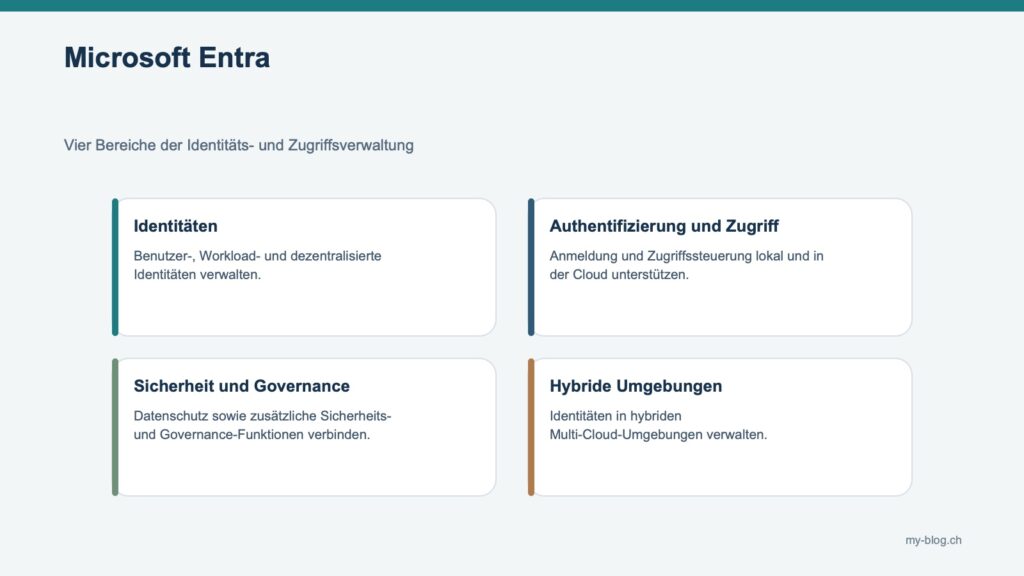Select the Sicherheit und Governance heading
The image size is (1024, 576).
[x=242, y=386]
